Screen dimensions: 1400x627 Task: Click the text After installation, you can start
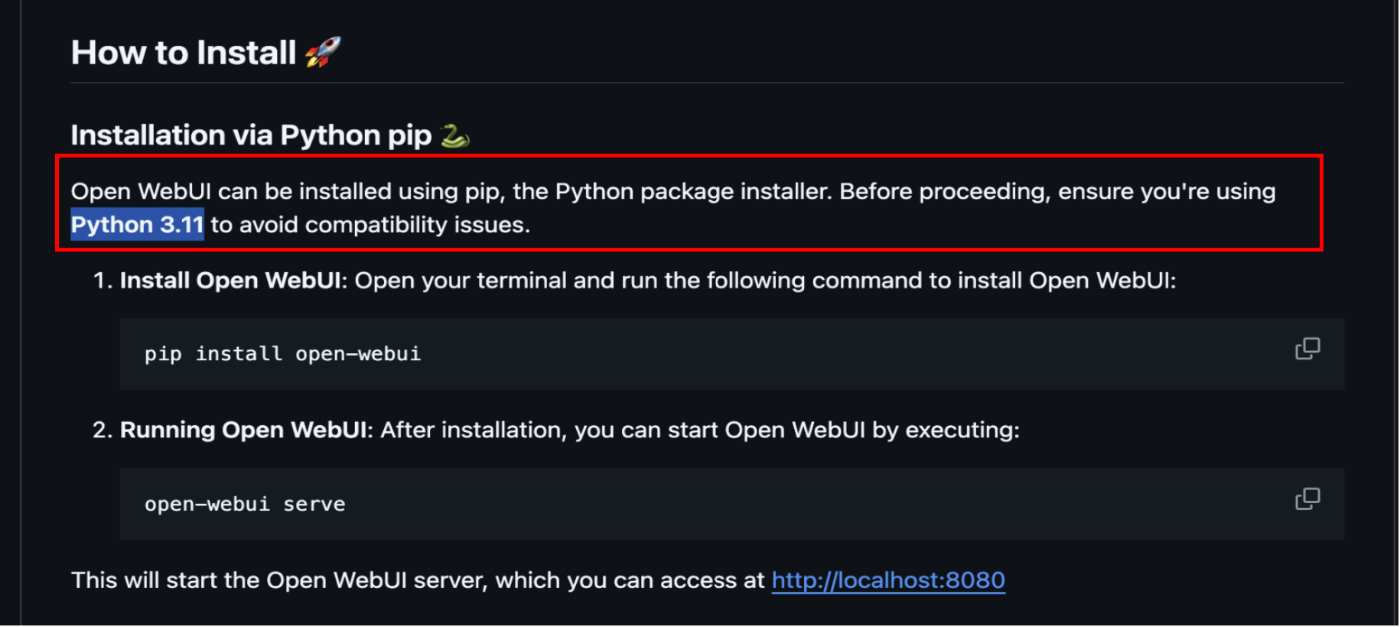550,431
